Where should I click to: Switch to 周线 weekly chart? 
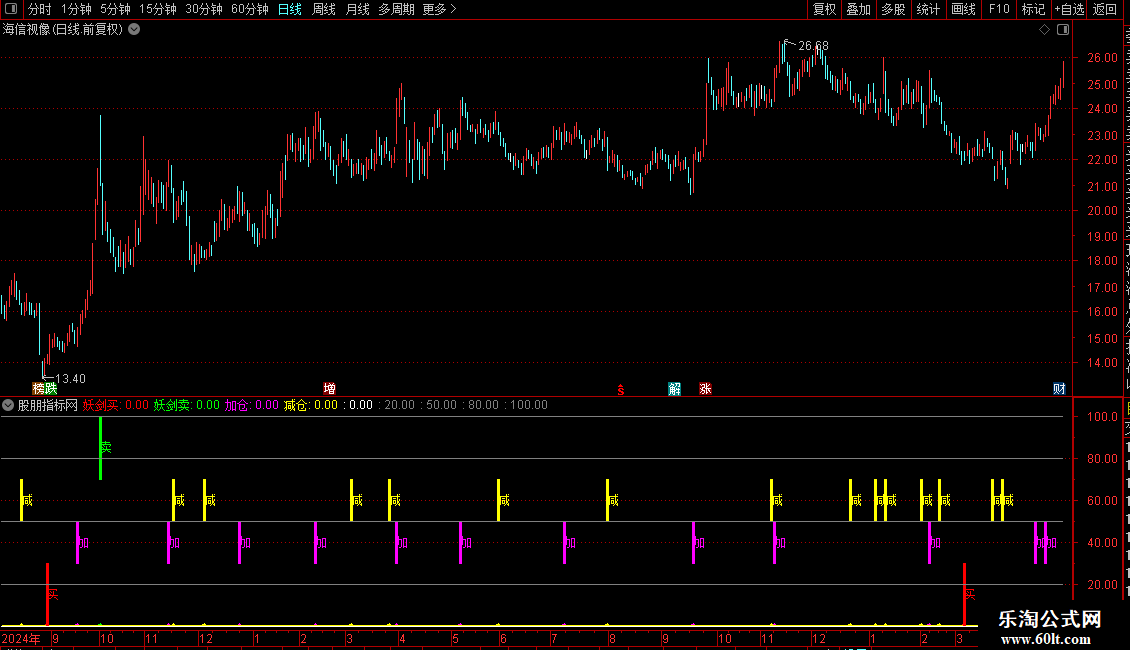coord(324,9)
